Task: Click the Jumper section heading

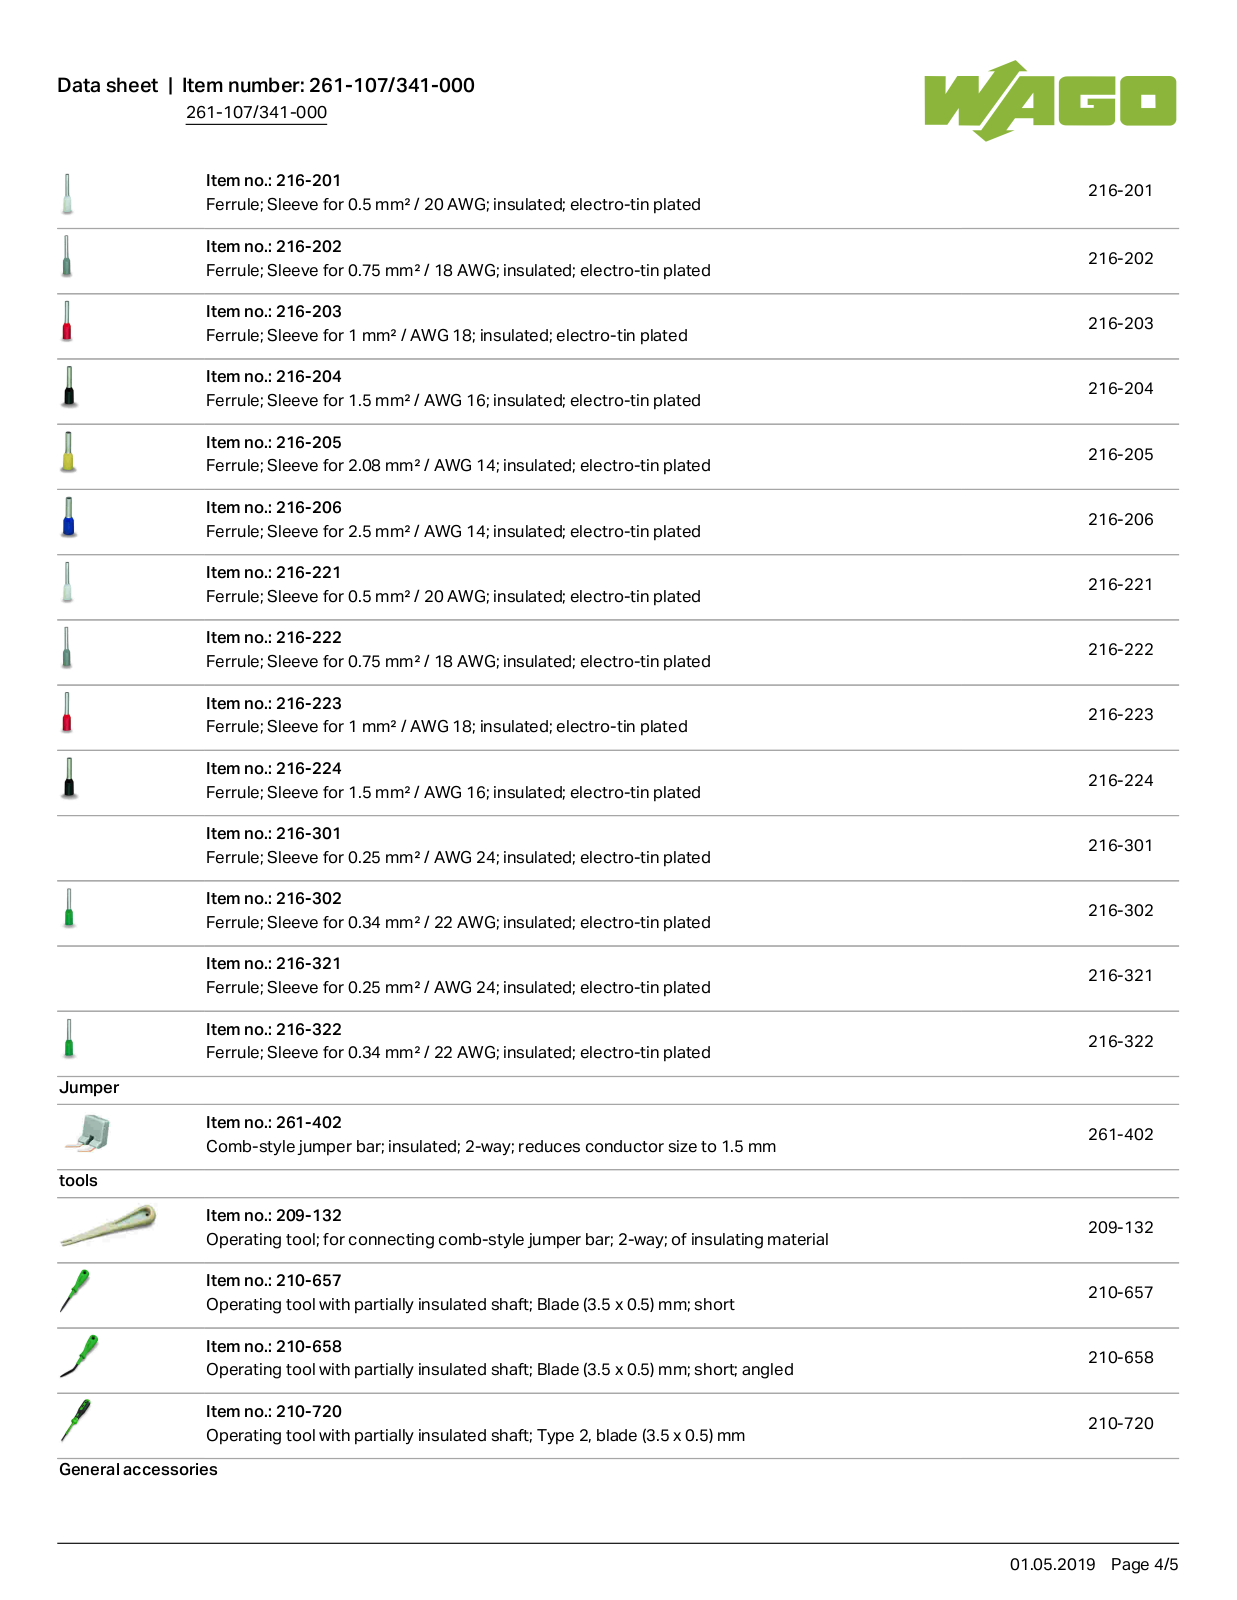Action: pos(89,1087)
